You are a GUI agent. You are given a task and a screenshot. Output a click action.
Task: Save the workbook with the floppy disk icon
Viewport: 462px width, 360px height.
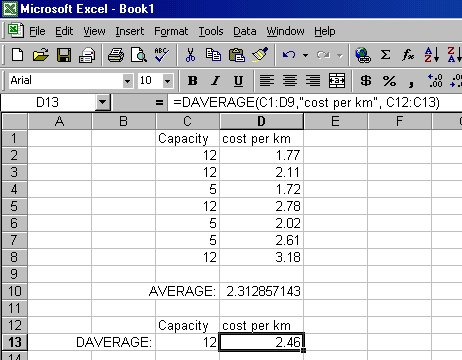point(64,54)
